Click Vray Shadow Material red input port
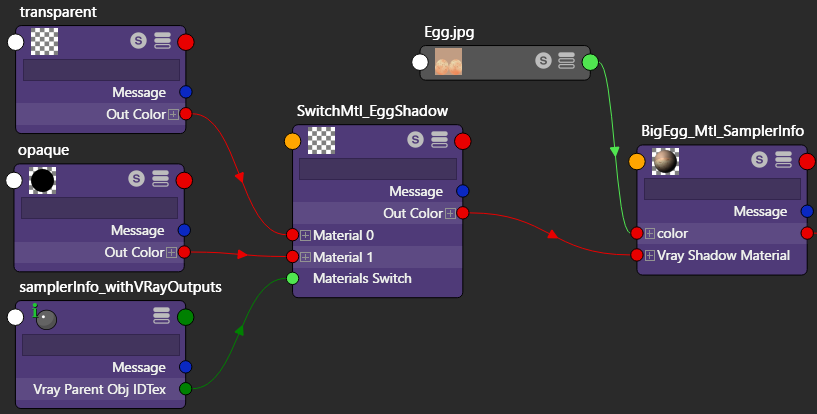This screenshot has width=817, height=414. [x=637, y=255]
